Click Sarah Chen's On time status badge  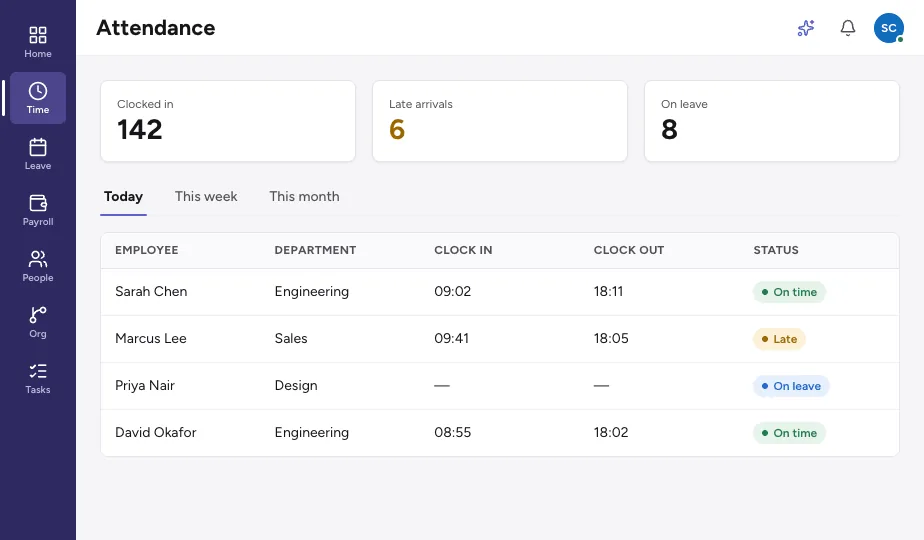tap(789, 292)
